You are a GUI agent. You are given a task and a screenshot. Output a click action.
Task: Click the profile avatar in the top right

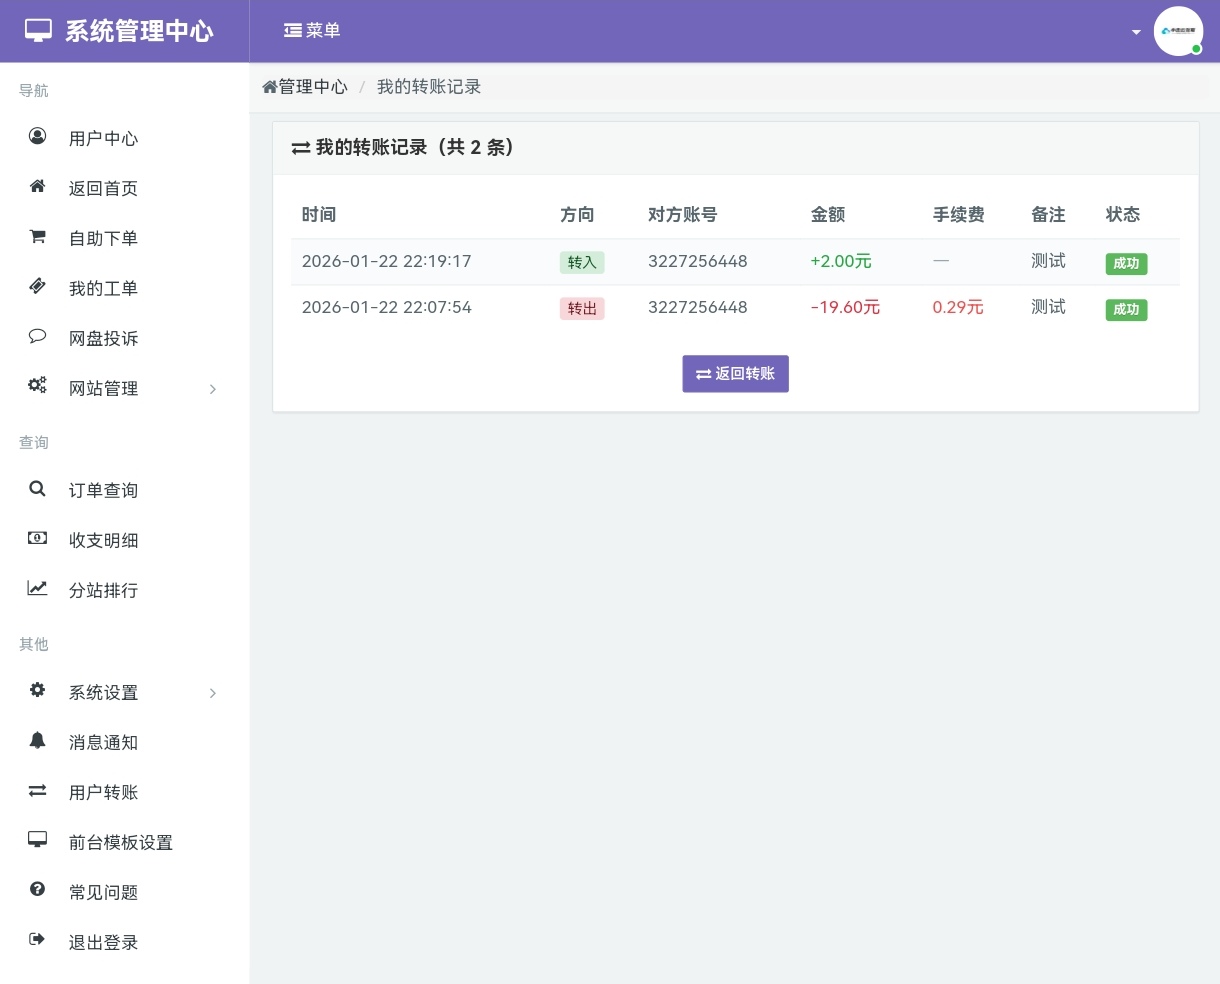click(x=1179, y=31)
